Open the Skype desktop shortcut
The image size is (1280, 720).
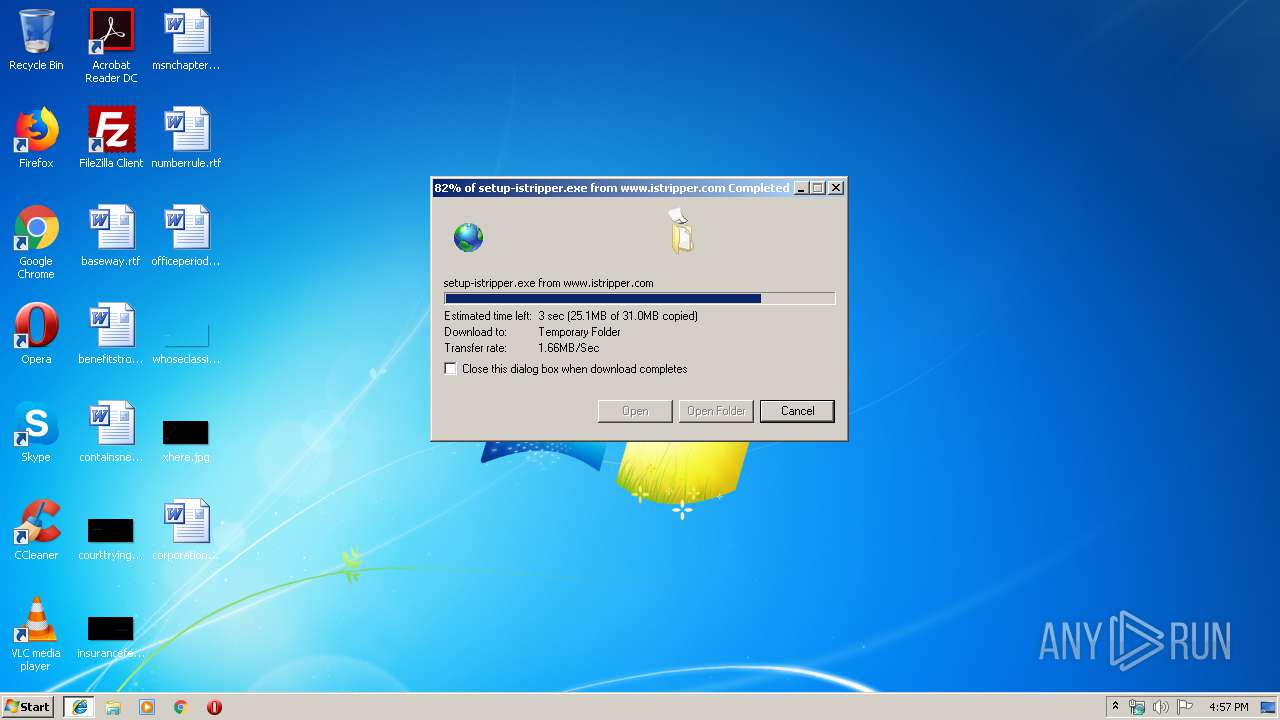(x=36, y=432)
